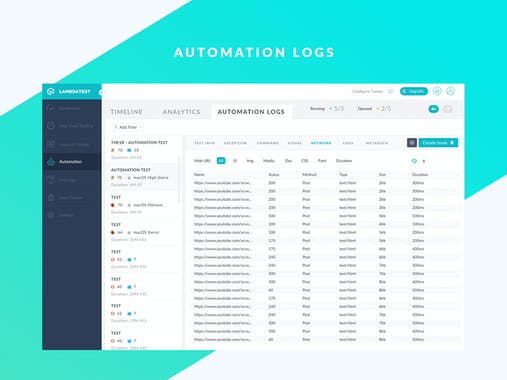507x380 pixels.
Task: Click the LambdaTest logo icon
Action: [51, 91]
